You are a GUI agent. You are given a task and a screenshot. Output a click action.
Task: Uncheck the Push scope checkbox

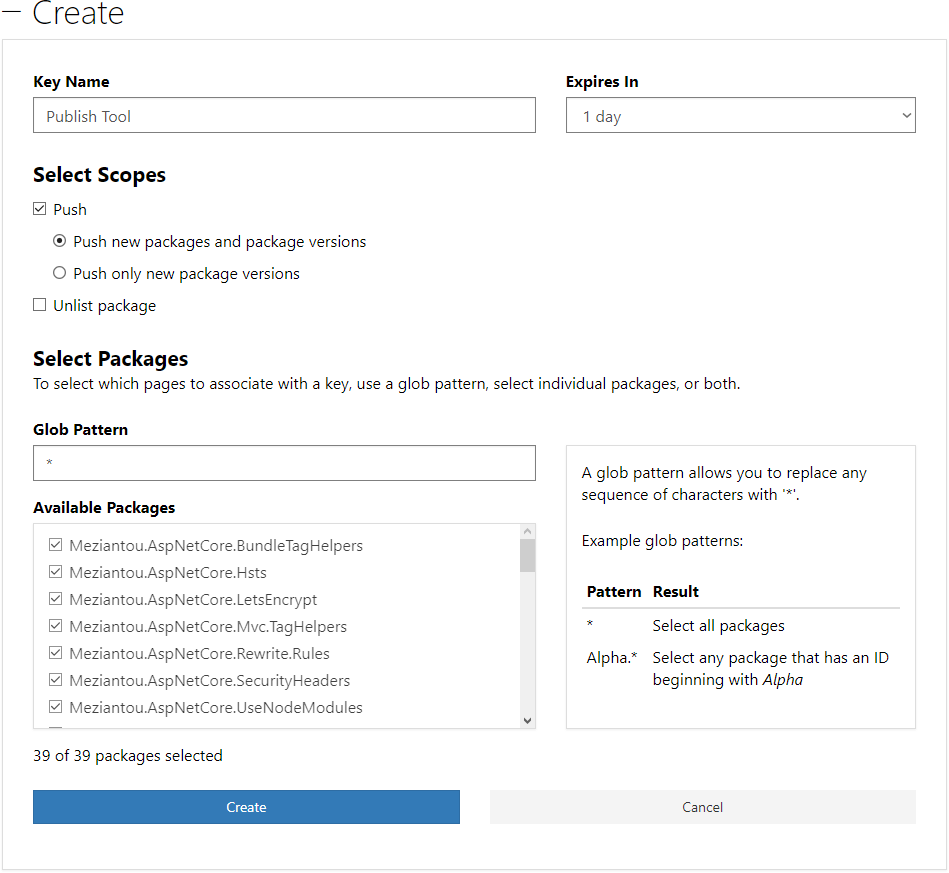click(x=40, y=209)
